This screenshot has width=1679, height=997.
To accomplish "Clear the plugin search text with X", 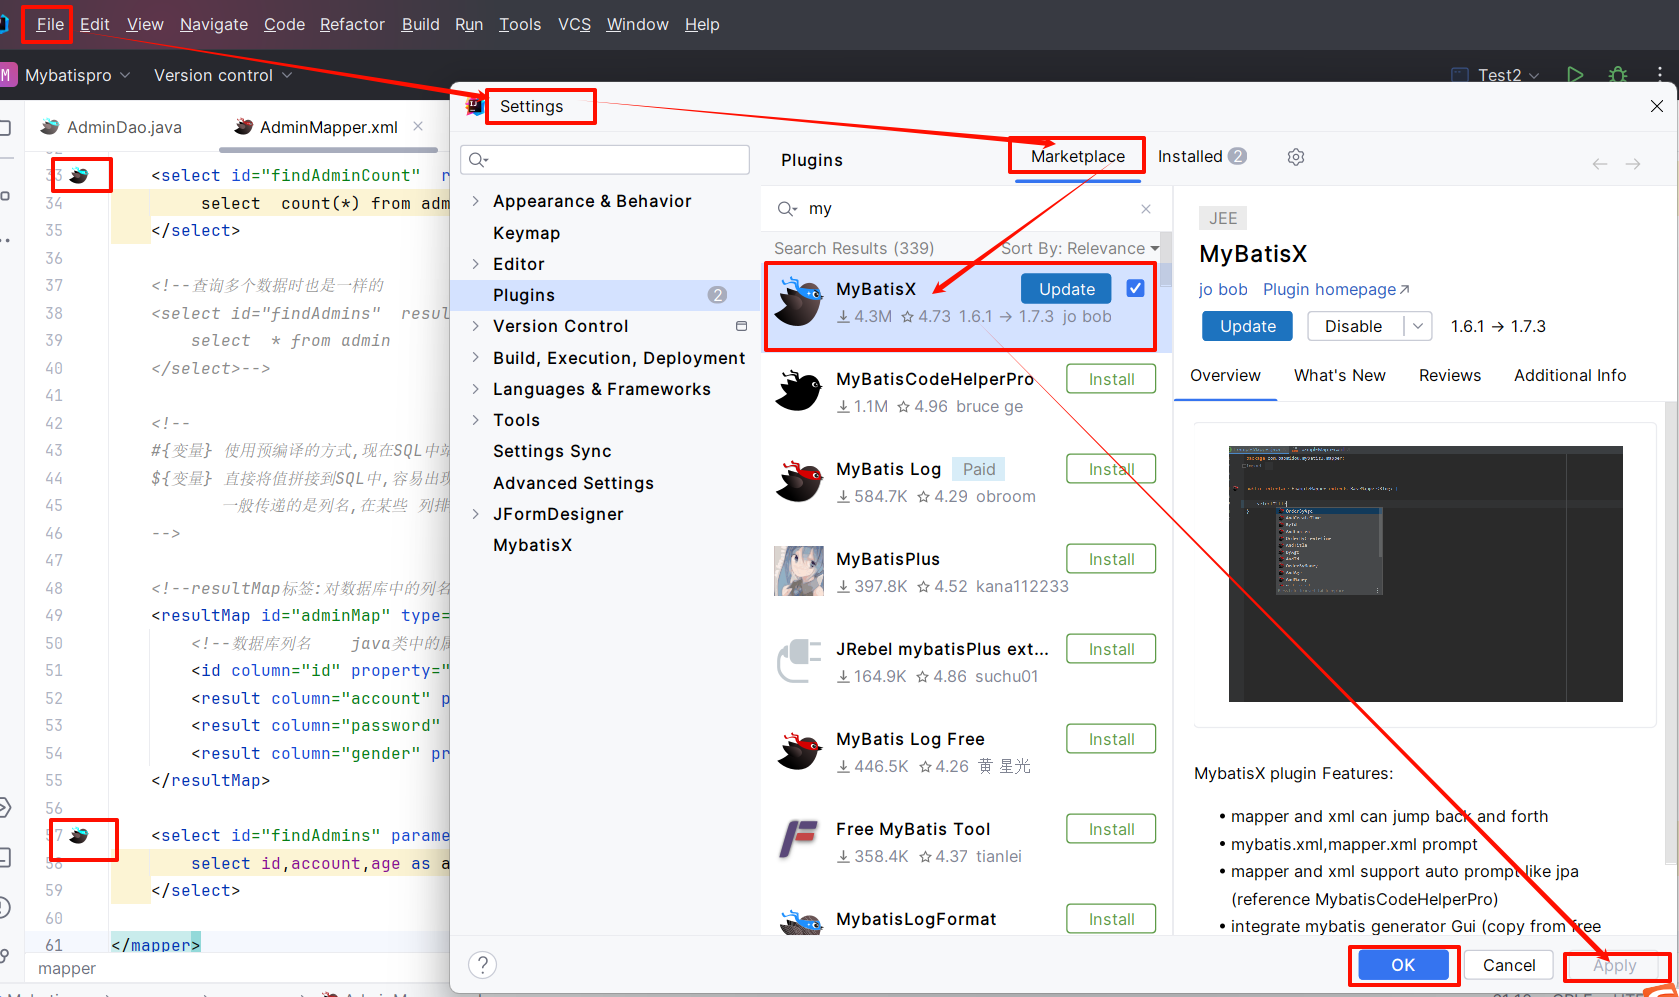I will [1146, 209].
